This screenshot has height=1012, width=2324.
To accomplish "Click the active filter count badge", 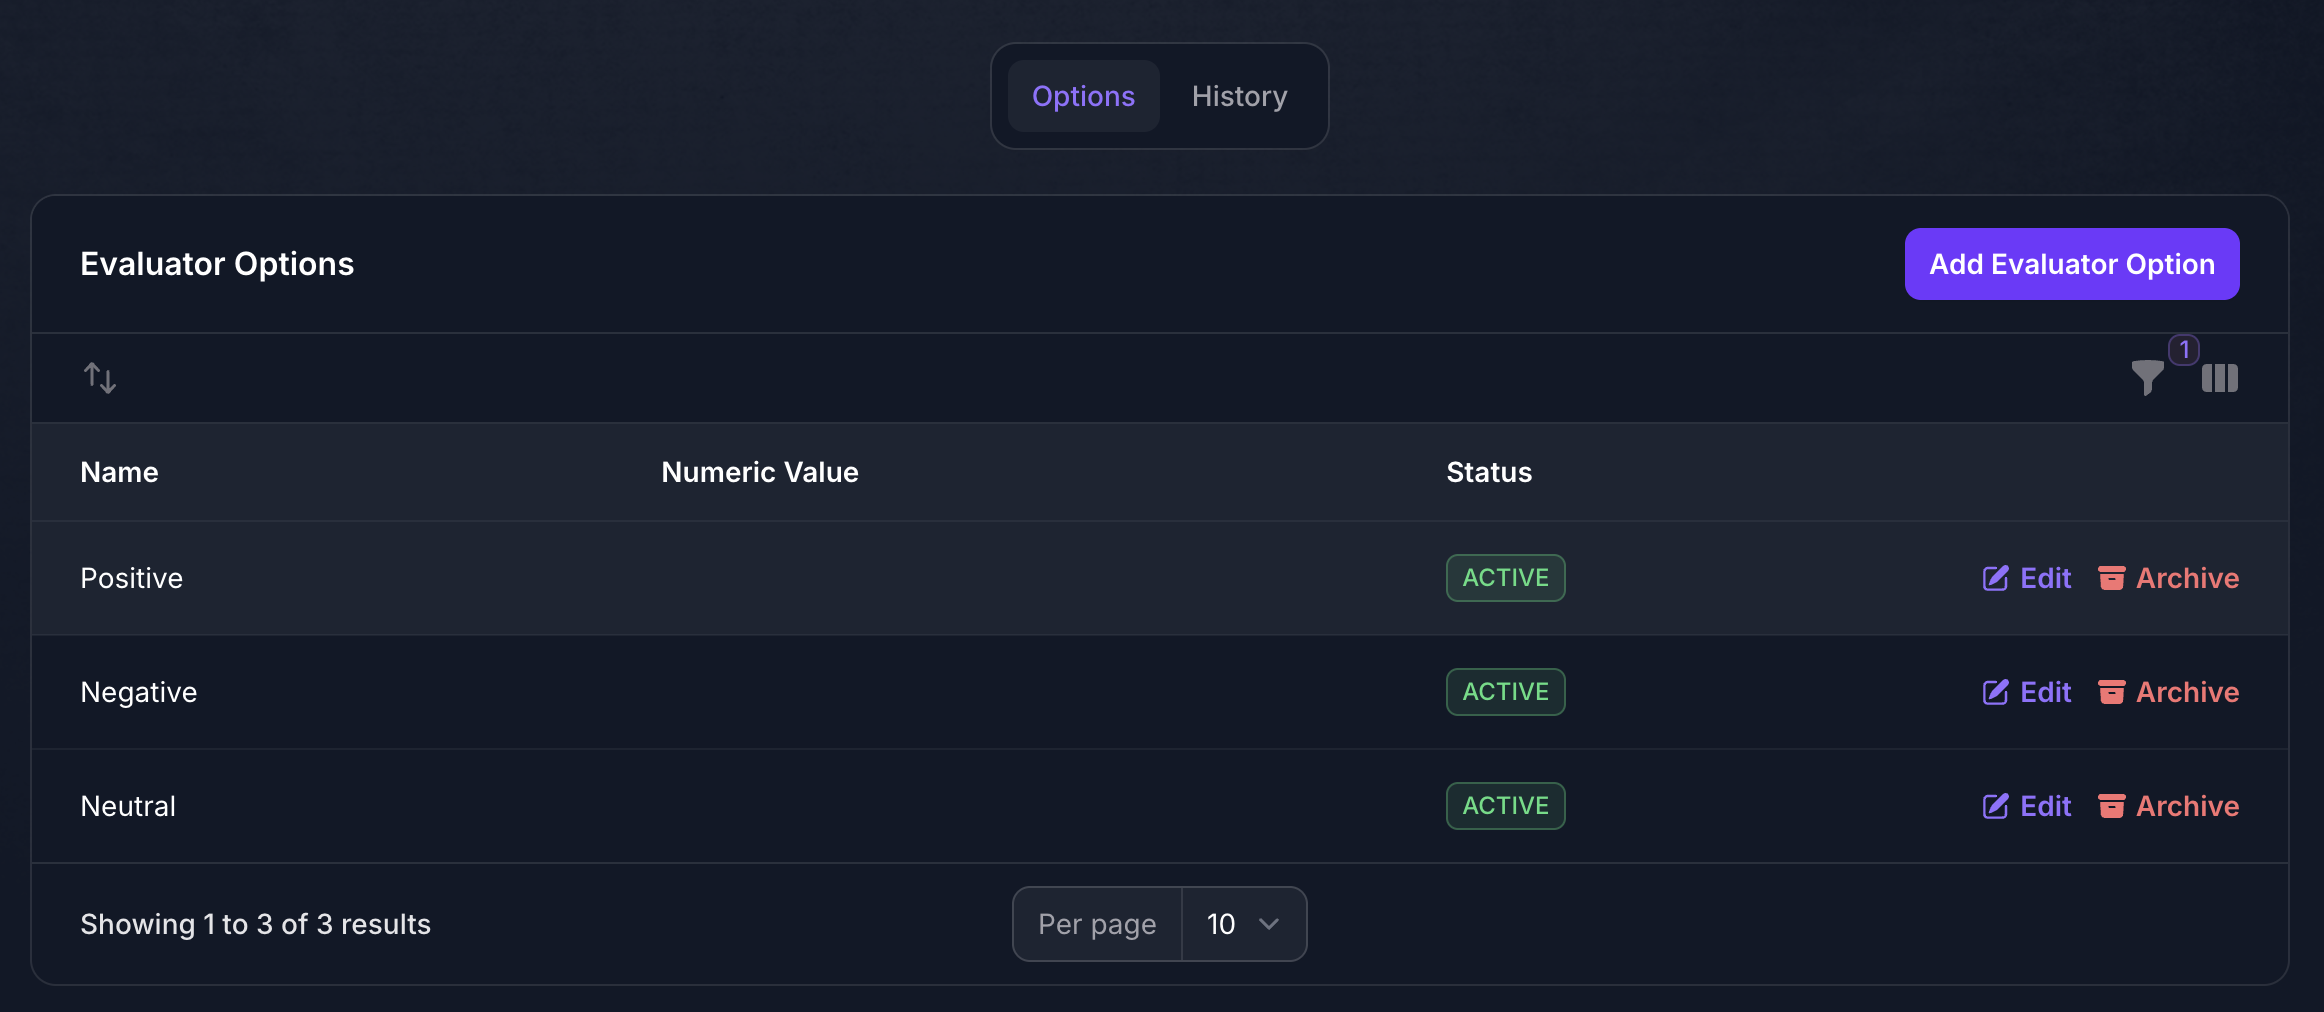I will tap(2184, 350).
